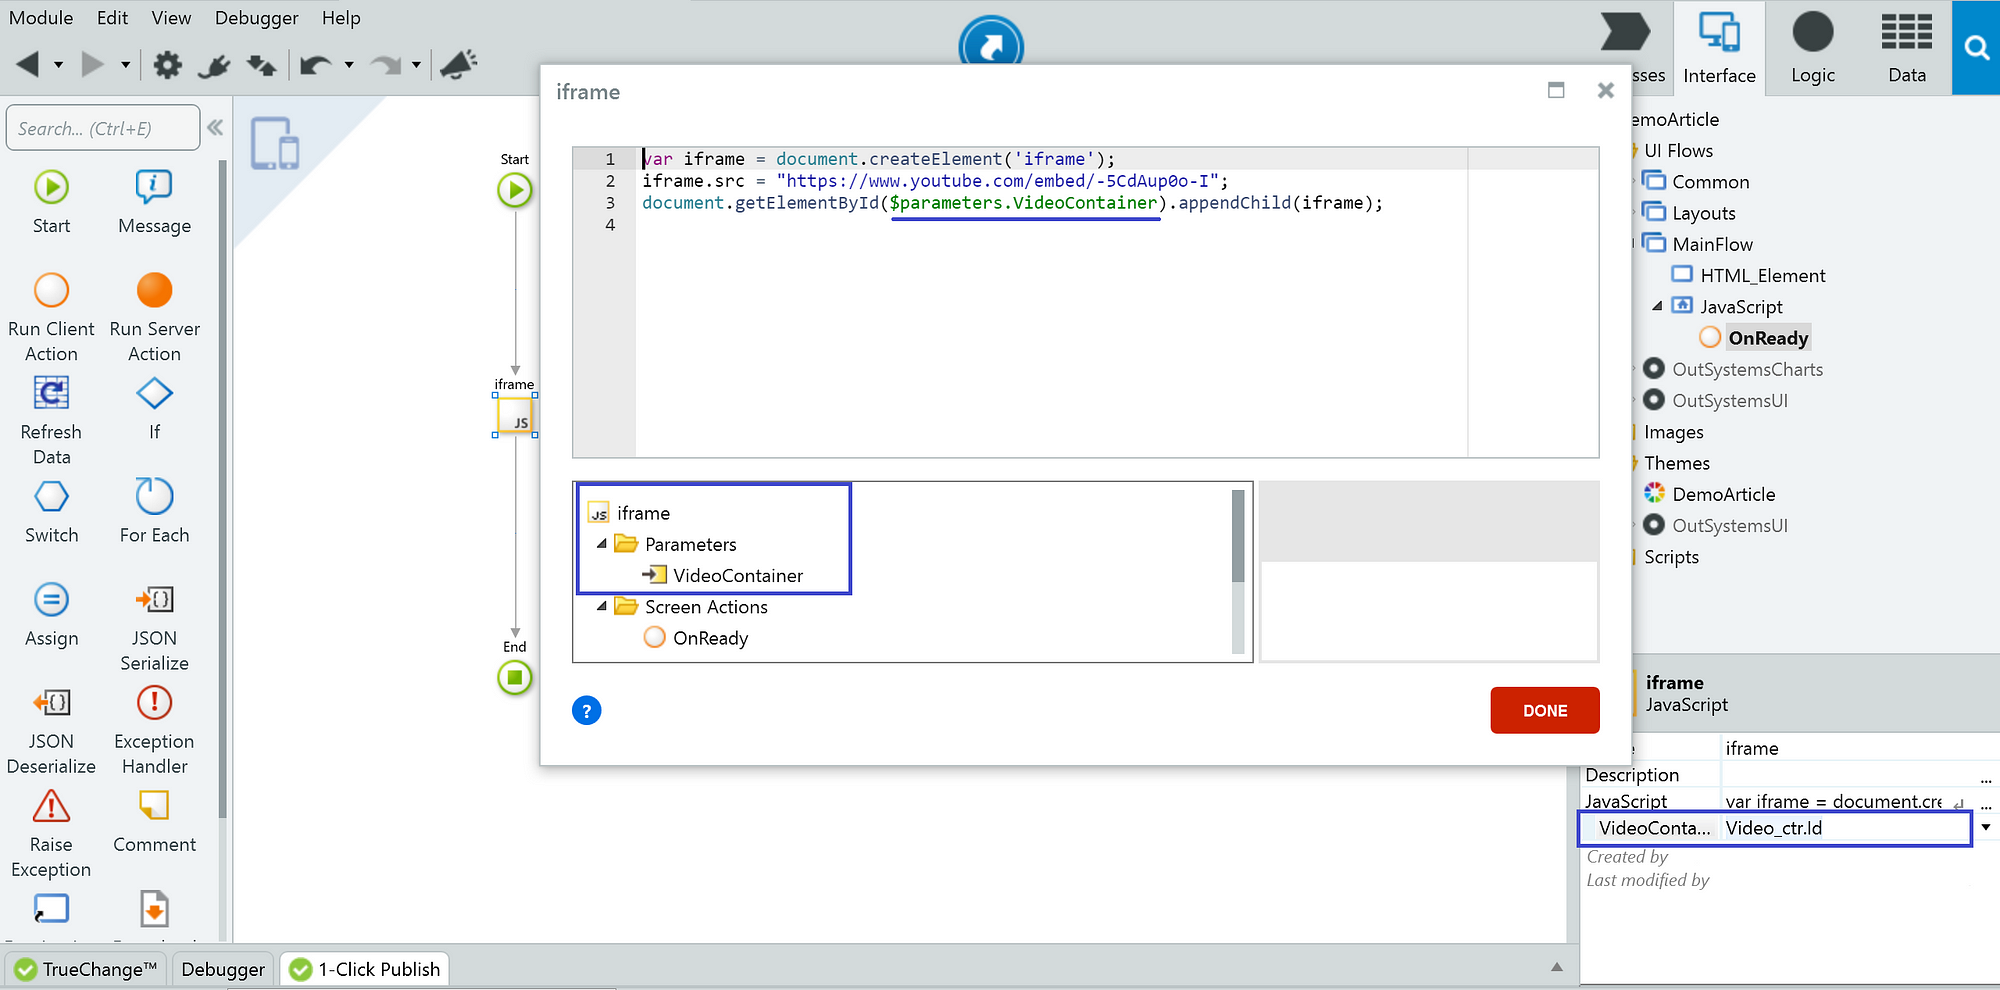Screen dimensions: 2000x990
Task: Open the search magnifier in top right
Action: (1976, 47)
